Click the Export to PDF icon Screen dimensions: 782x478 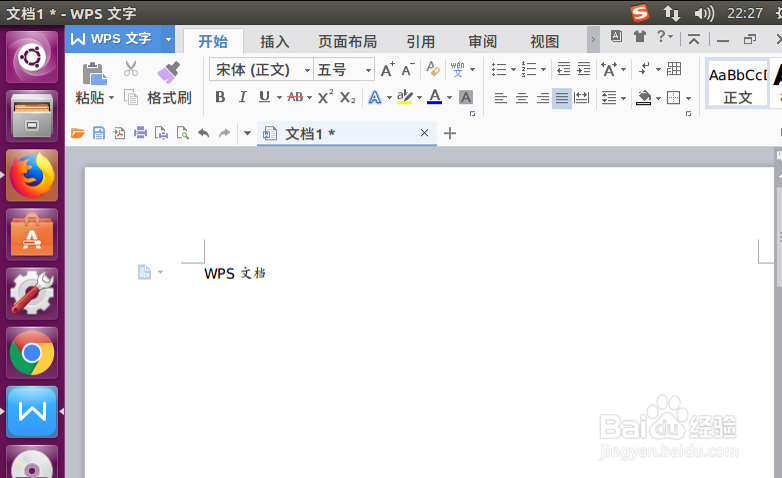pos(120,133)
